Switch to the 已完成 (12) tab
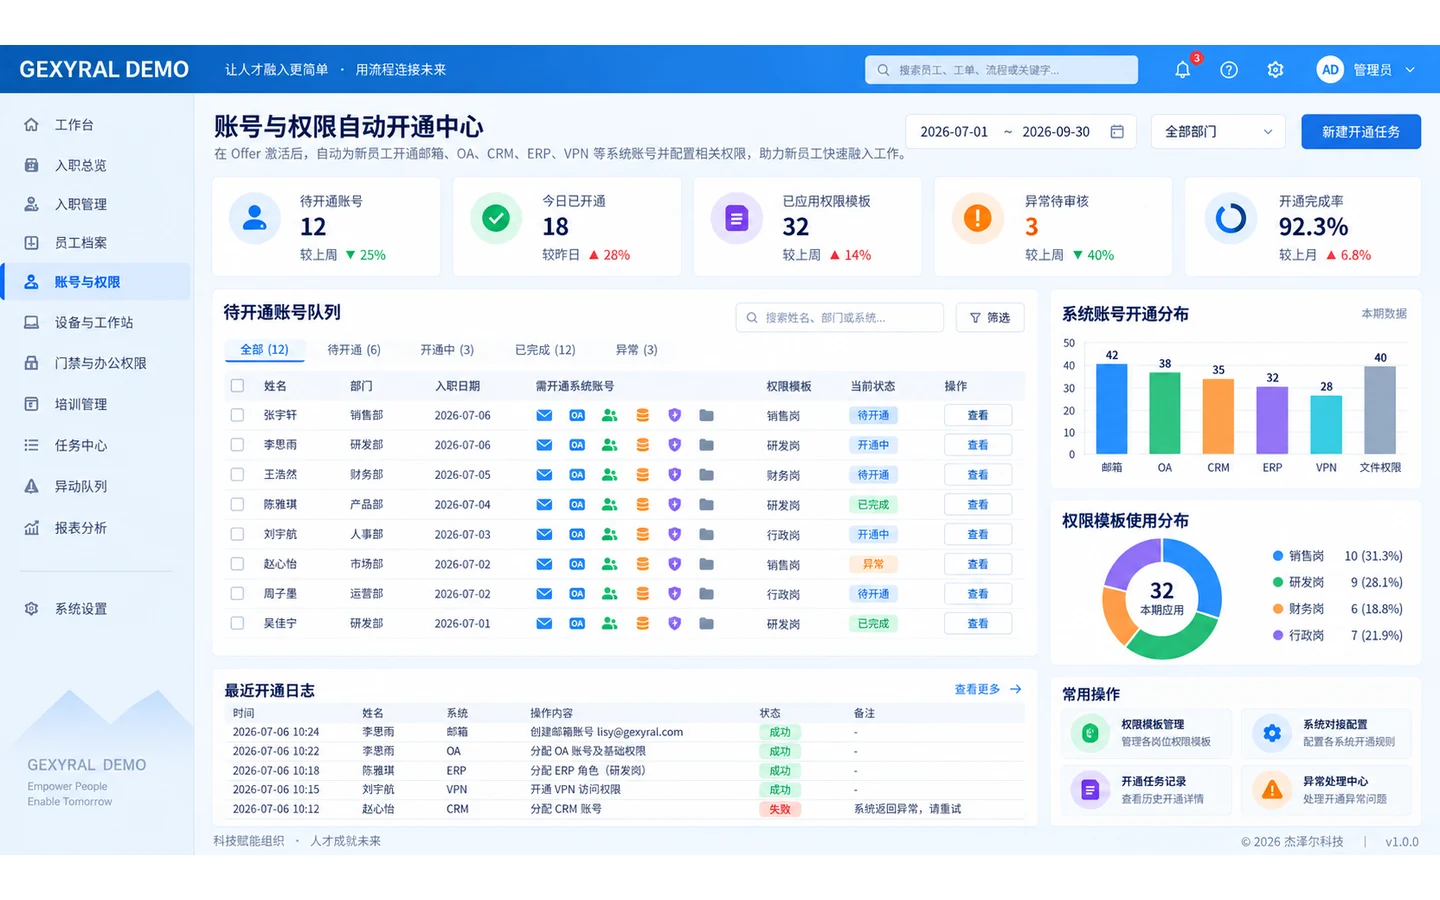The height and width of the screenshot is (900, 1440). tap(545, 350)
